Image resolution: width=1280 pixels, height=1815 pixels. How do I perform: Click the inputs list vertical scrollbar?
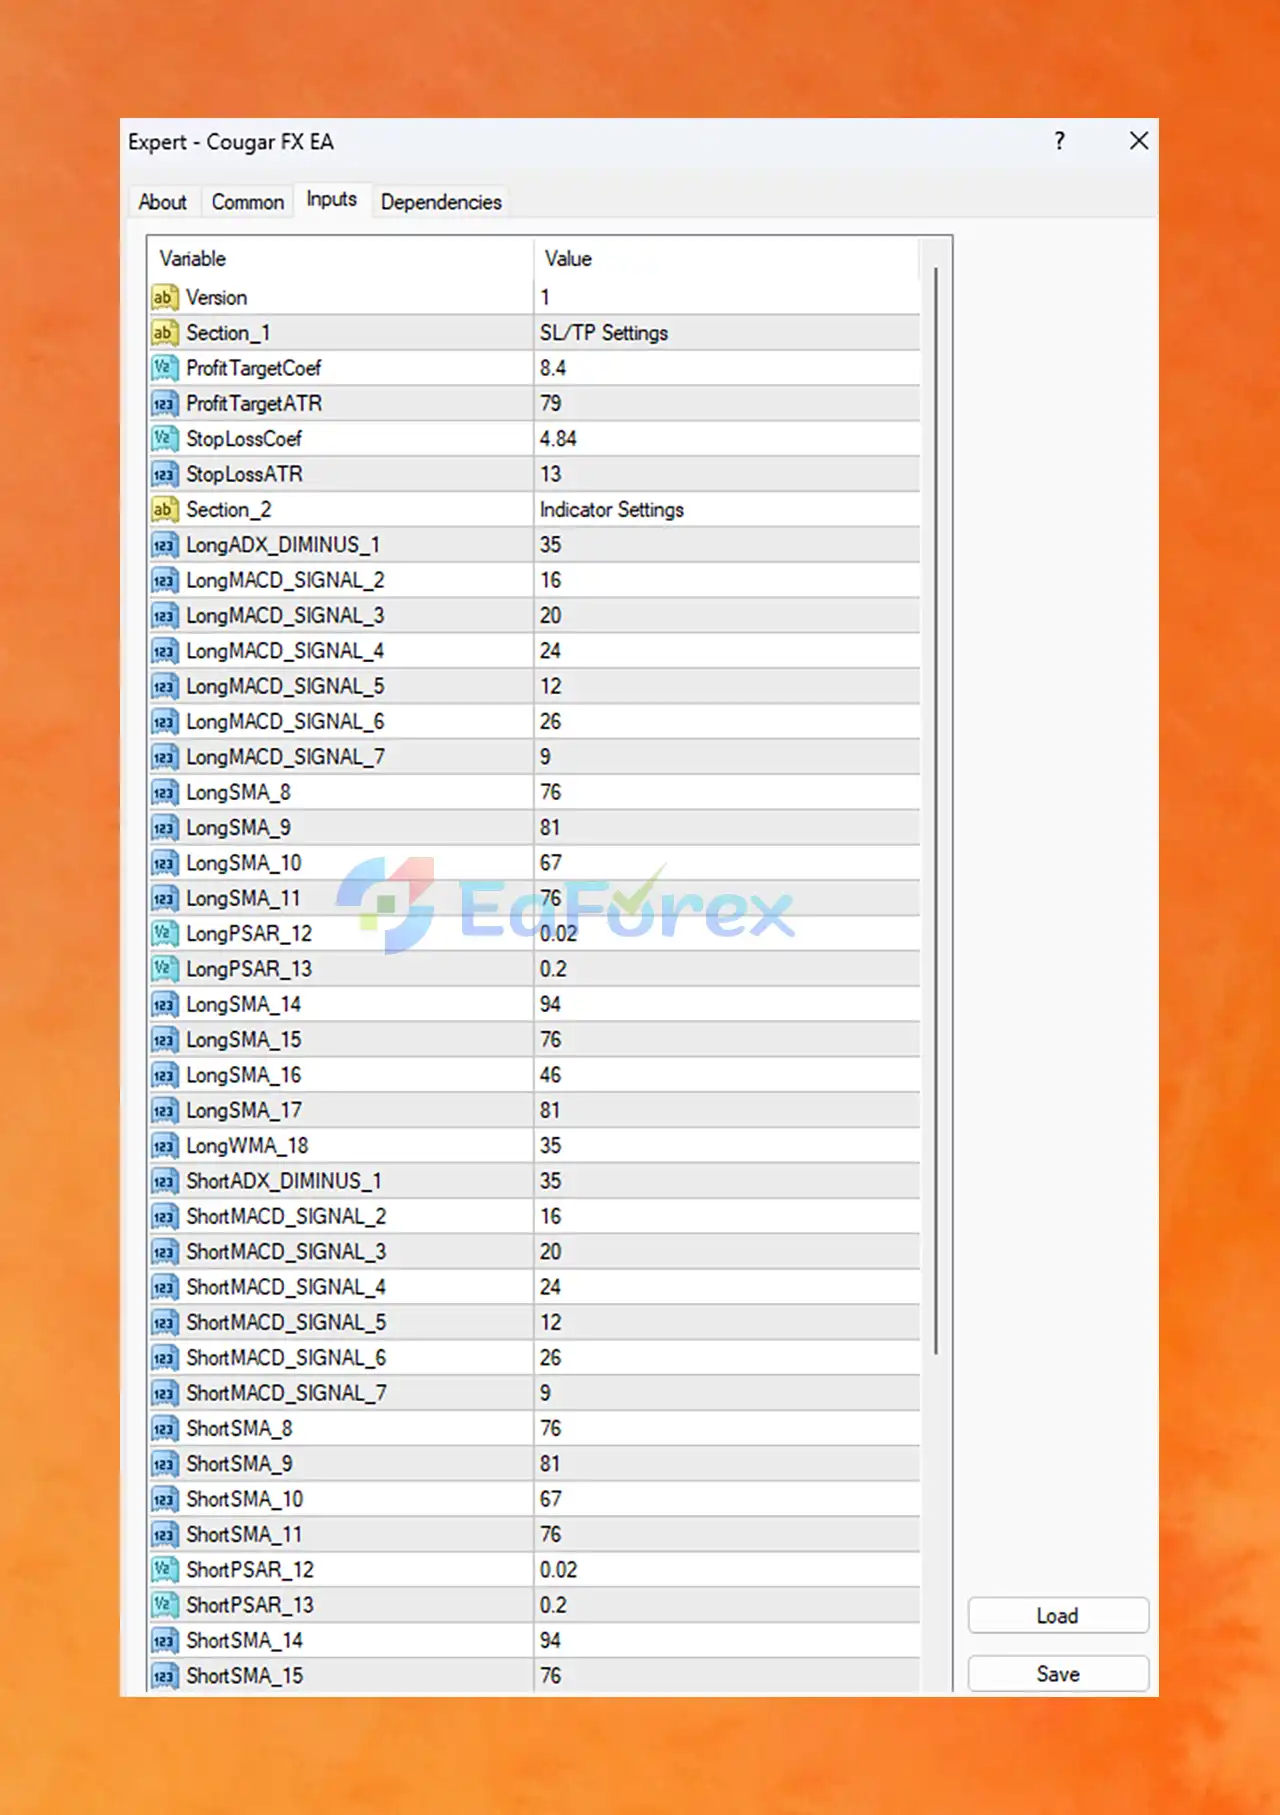pyautogui.click(x=936, y=810)
